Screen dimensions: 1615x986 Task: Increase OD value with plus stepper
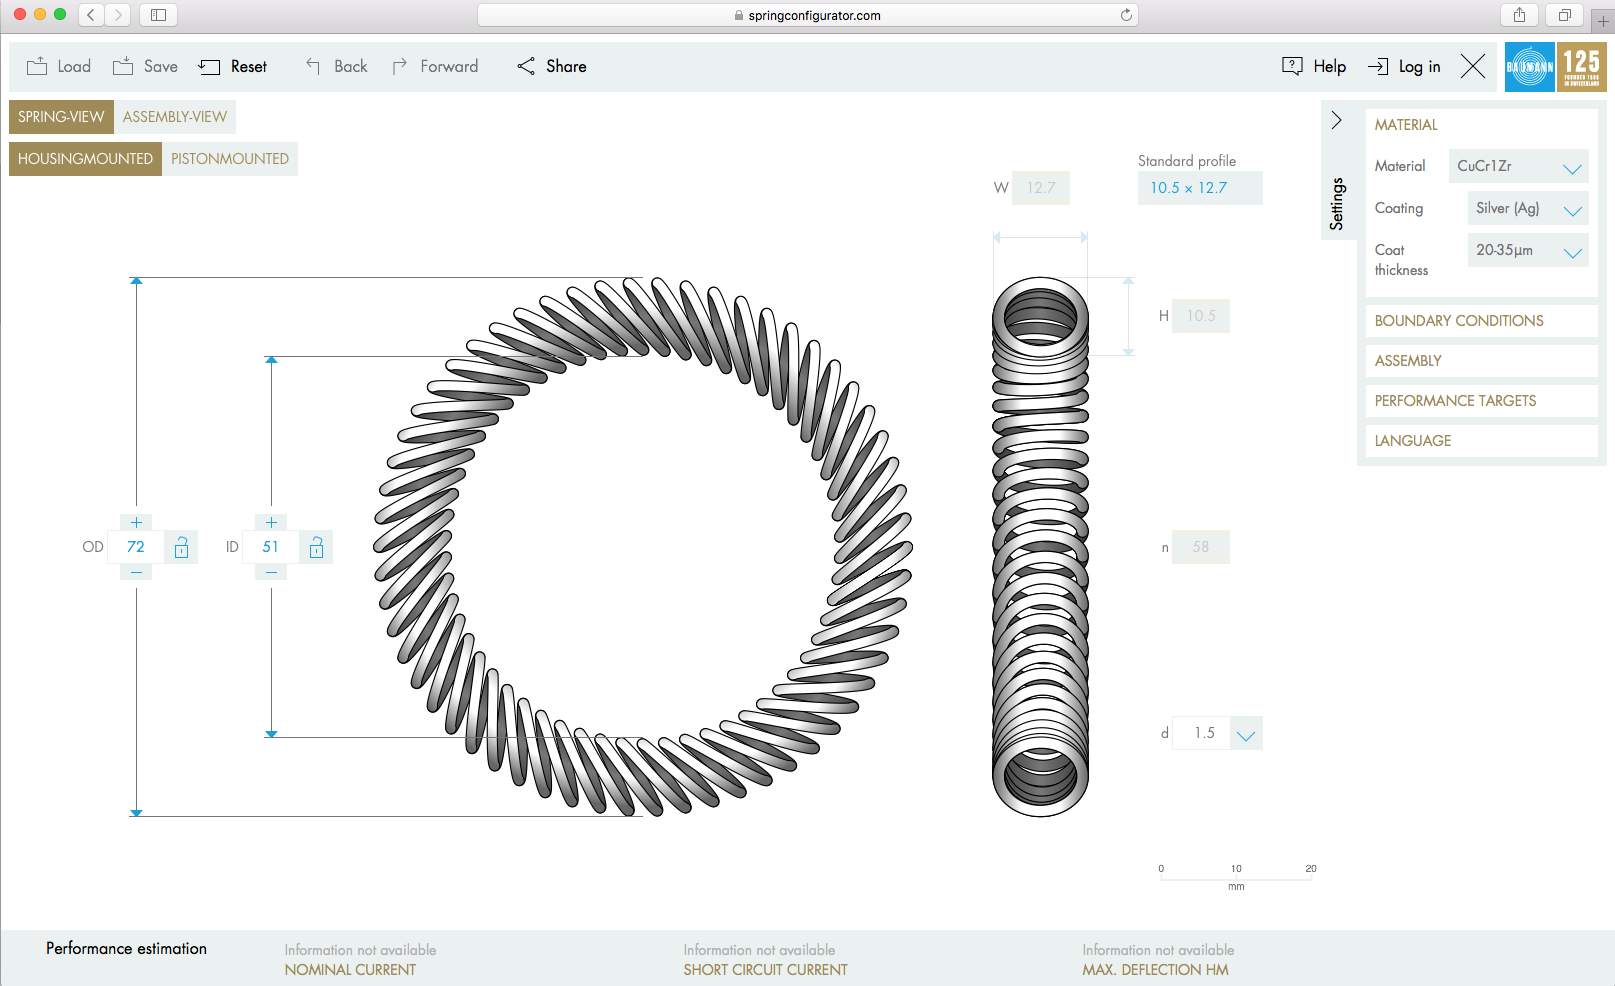136,522
